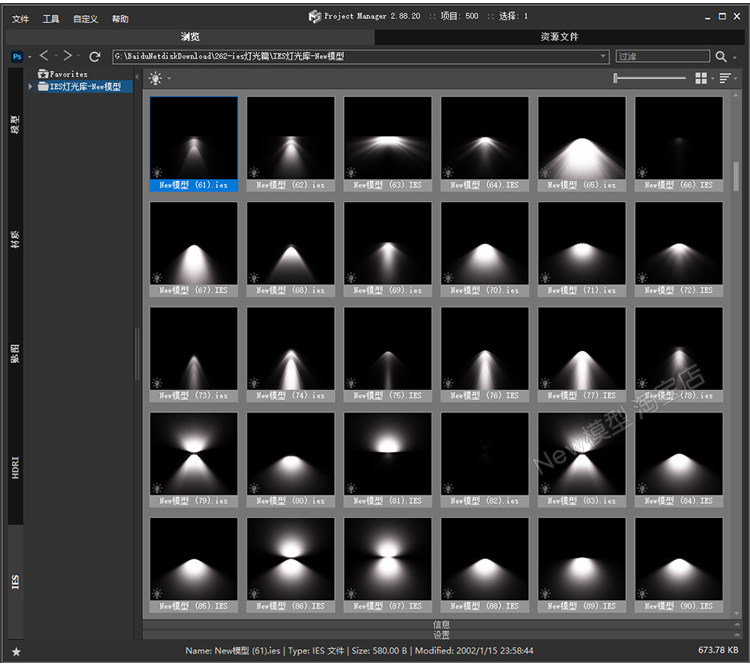Expand the 设置 panel bar
Image resolution: width=750 pixels, height=666 pixels.
tap(441, 635)
